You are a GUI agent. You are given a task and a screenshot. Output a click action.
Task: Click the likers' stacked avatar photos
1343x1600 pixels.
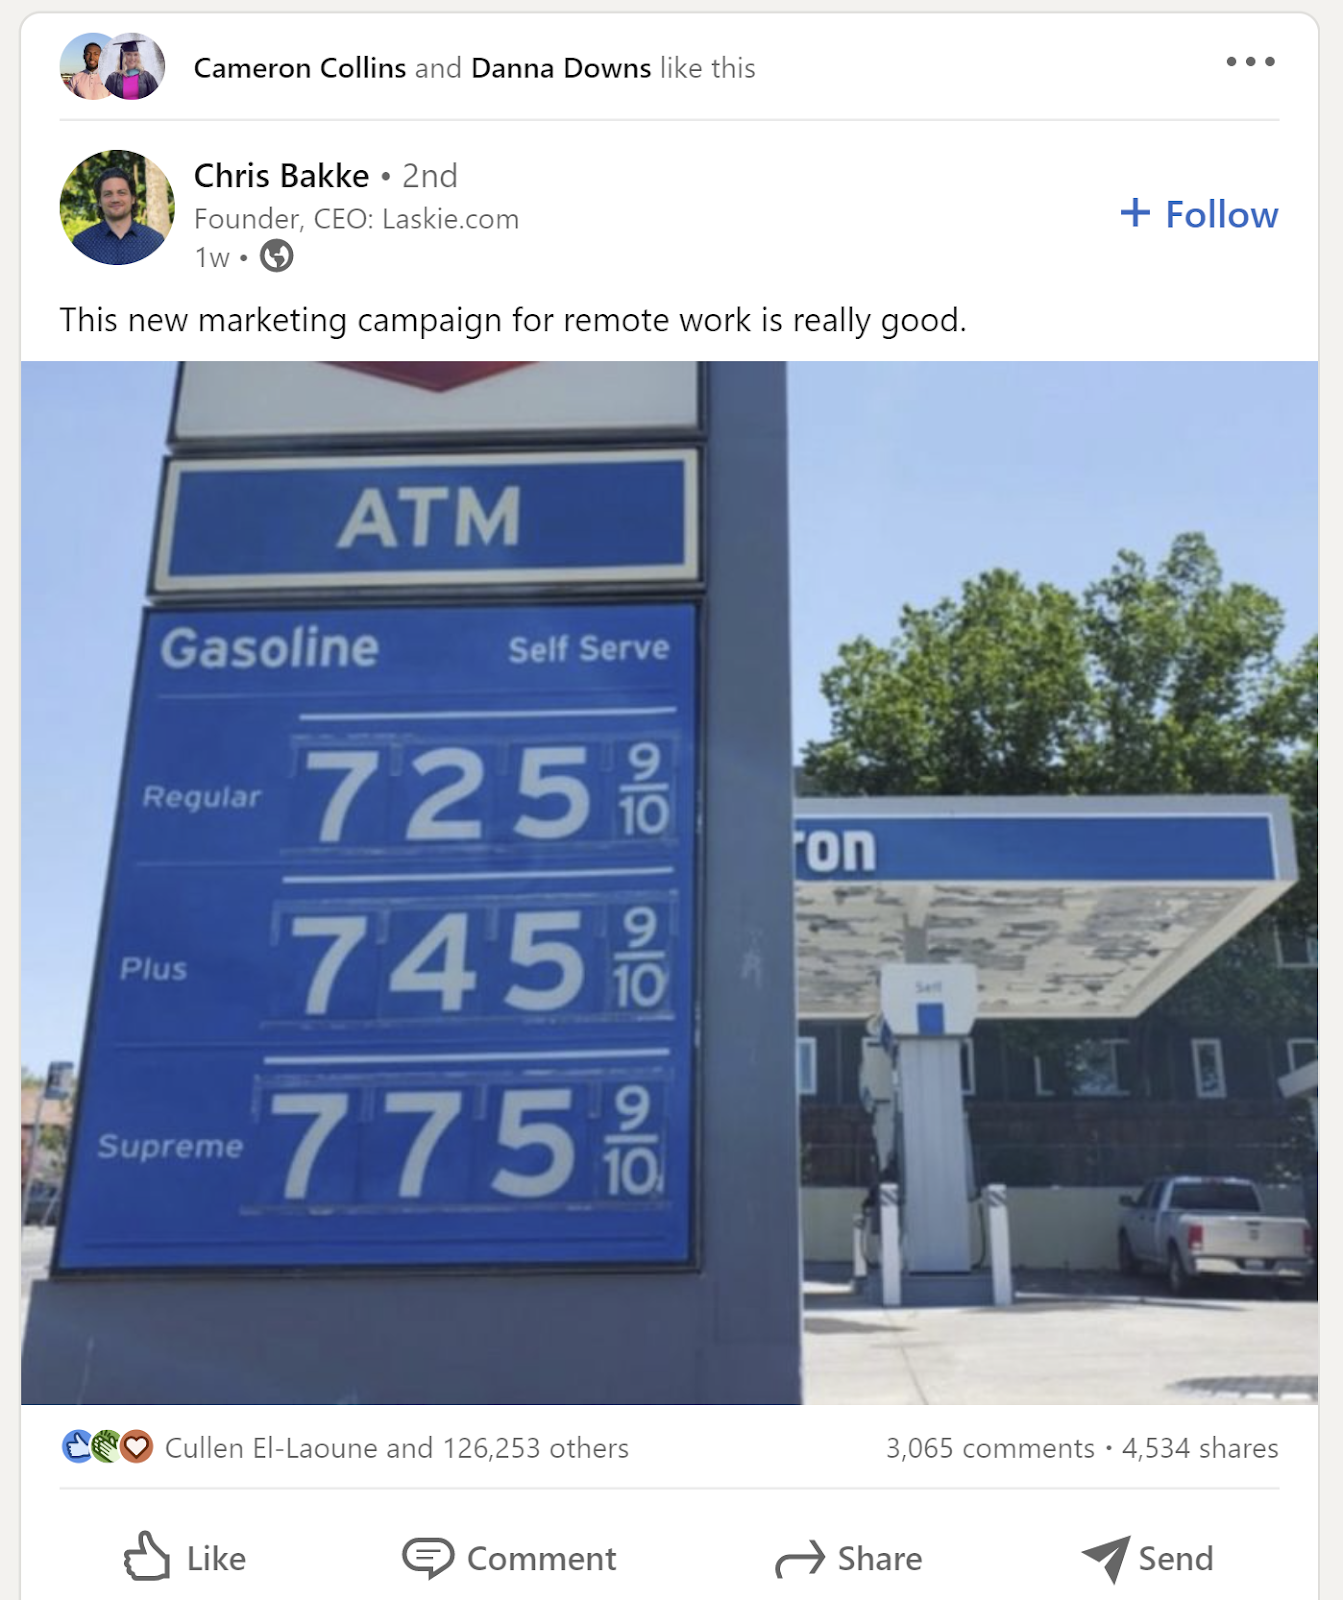point(112,67)
